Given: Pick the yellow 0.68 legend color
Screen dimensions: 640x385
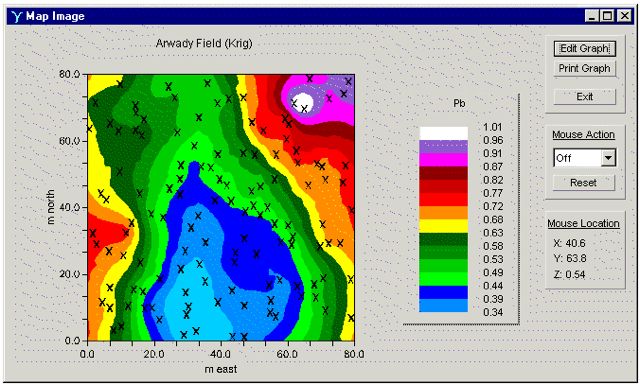Looking at the screenshot, I should [x=443, y=226].
